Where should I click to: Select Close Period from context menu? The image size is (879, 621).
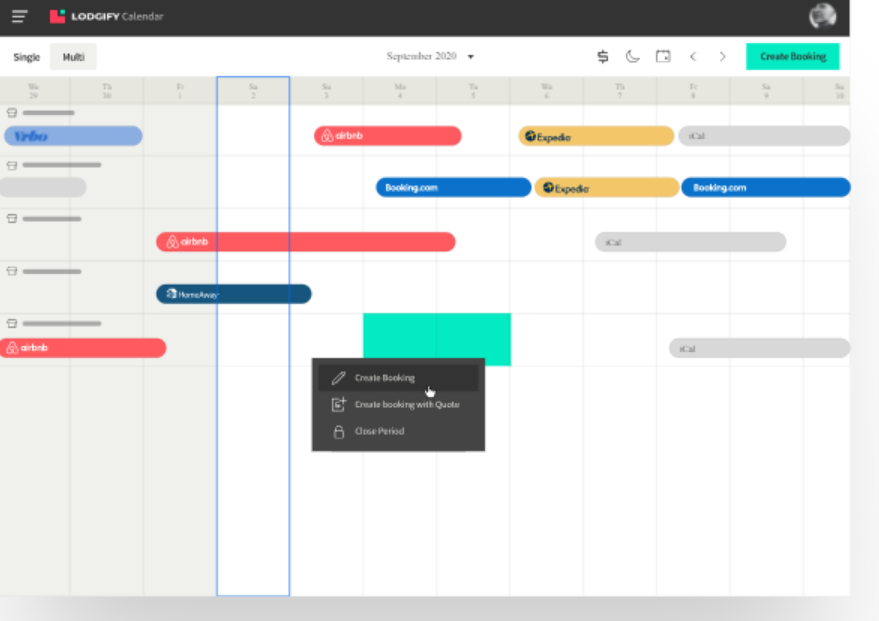379,431
